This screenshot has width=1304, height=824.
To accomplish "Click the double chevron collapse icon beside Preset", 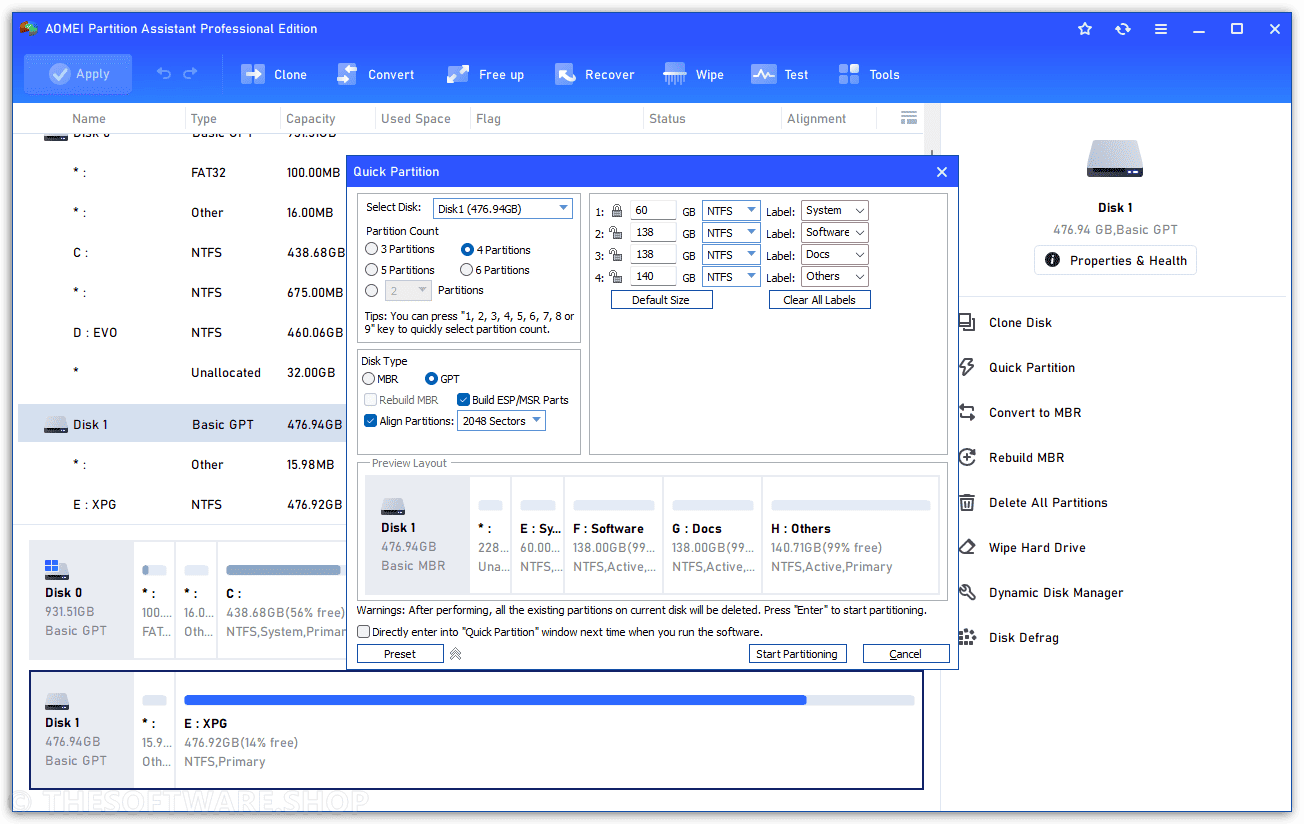I will (x=455, y=654).
